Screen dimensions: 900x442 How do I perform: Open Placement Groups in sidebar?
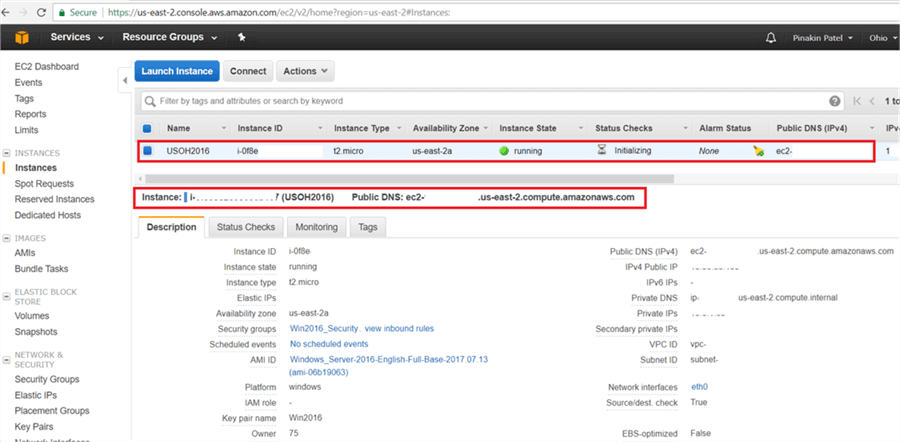point(52,411)
